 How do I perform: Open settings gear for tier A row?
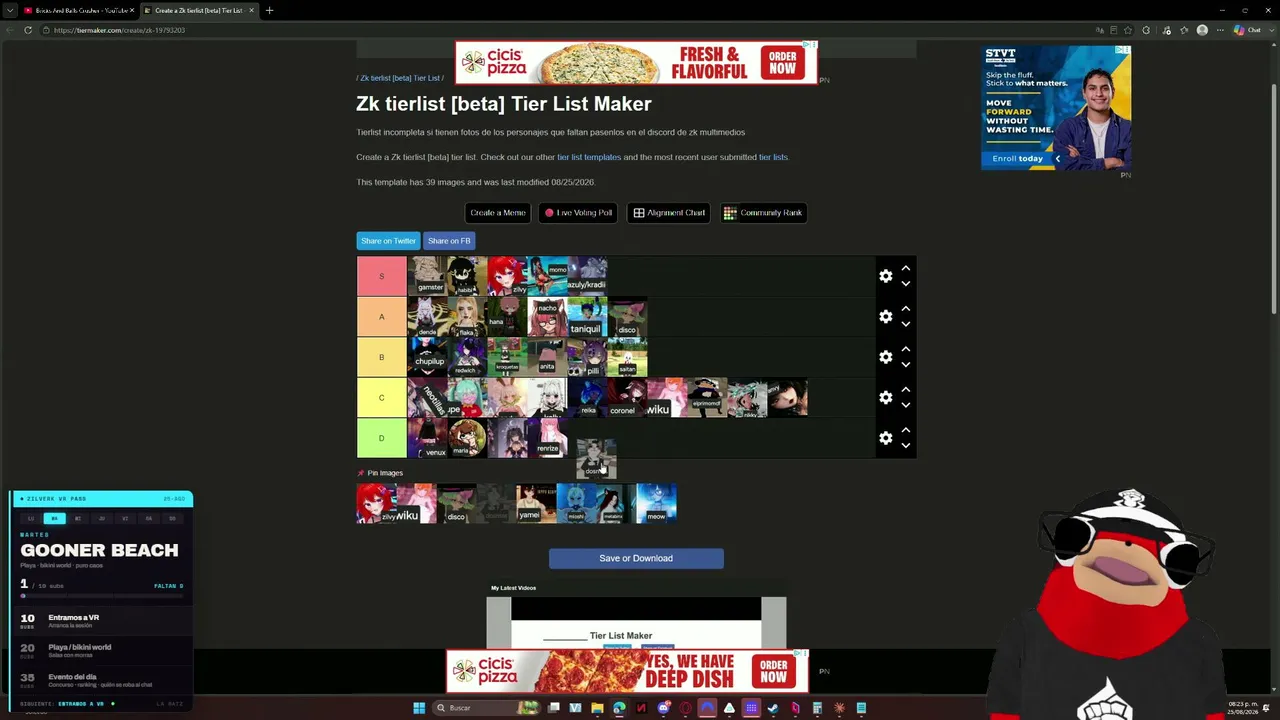pyautogui.click(x=885, y=317)
